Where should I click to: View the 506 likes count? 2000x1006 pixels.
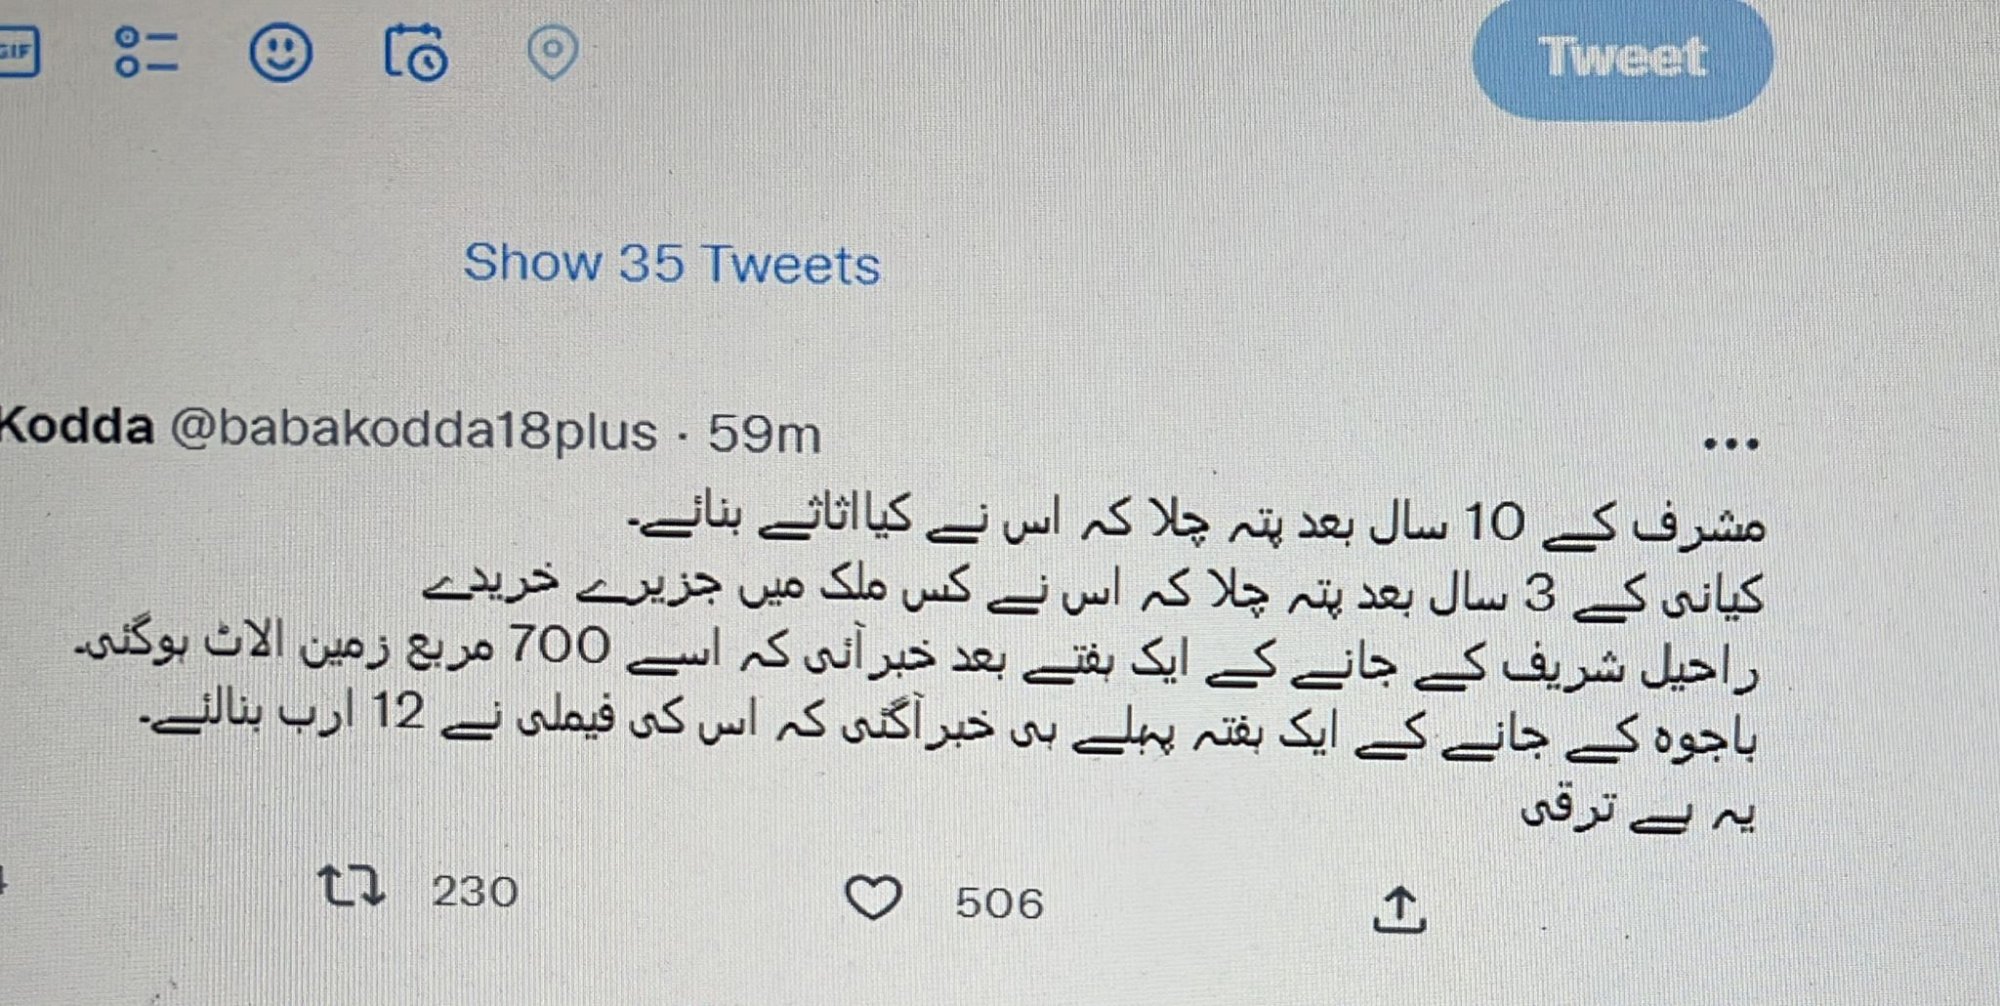tap(999, 903)
